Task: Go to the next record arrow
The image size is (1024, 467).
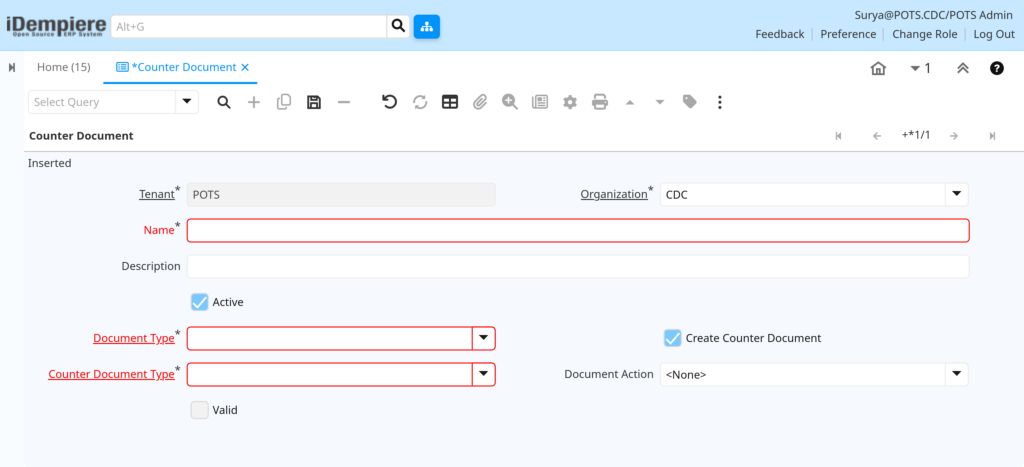Action: [x=954, y=136]
